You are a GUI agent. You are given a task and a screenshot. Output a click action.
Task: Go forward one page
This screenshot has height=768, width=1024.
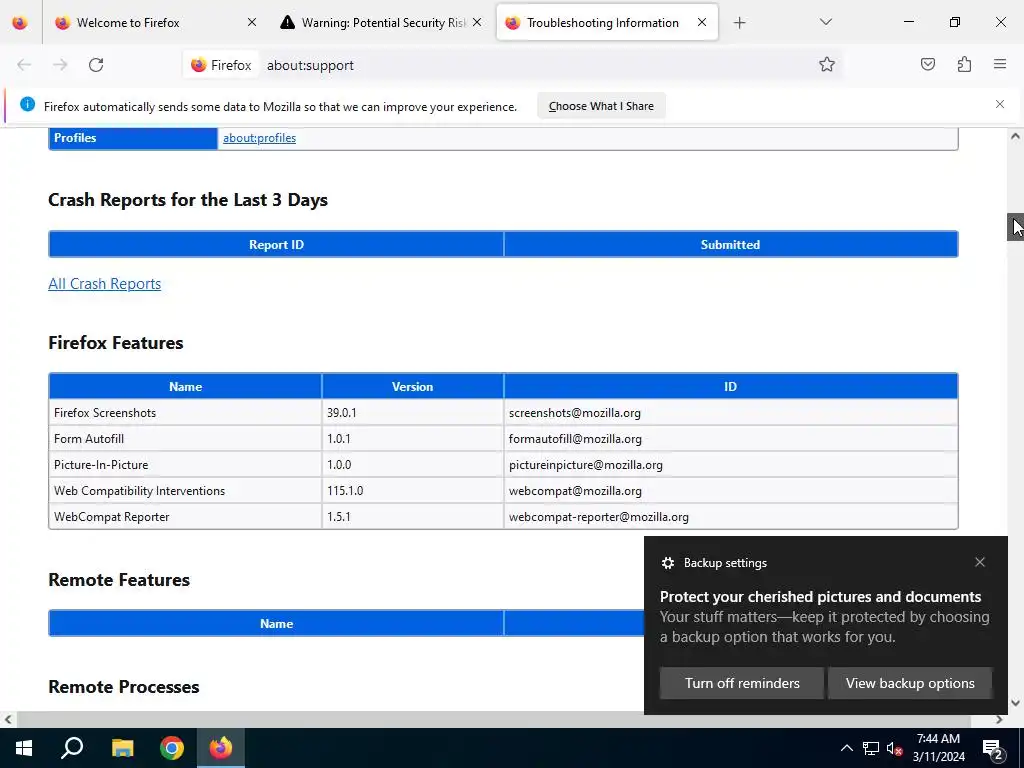(60, 65)
